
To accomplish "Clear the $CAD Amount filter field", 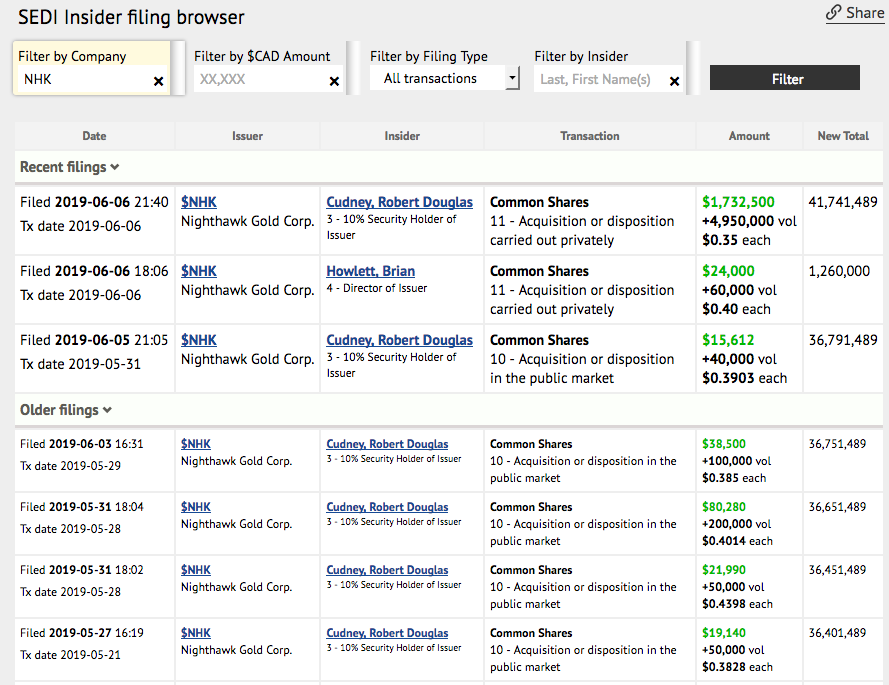I will coord(334,81).
